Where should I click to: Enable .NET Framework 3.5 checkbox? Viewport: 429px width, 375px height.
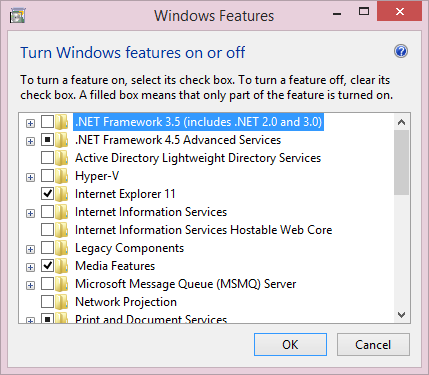click(x=47, y=122)
